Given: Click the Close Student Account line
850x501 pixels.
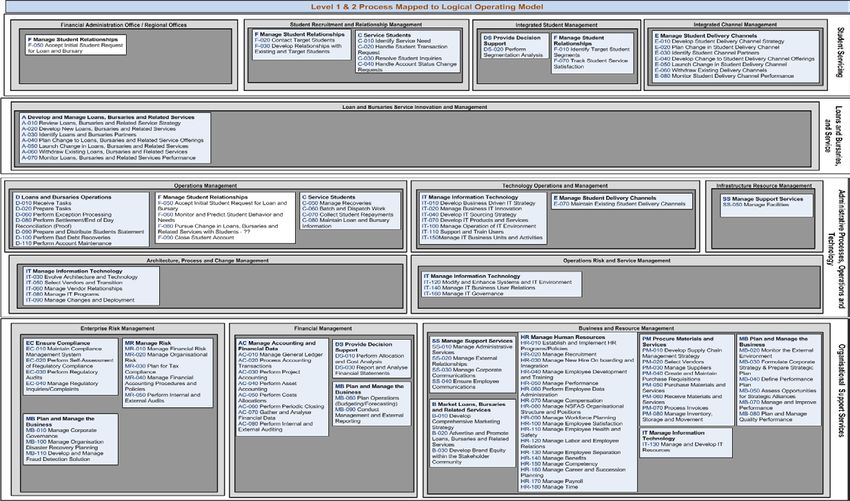Looking at the screenshot, I should pyautogui.click(x=196, y=237).
